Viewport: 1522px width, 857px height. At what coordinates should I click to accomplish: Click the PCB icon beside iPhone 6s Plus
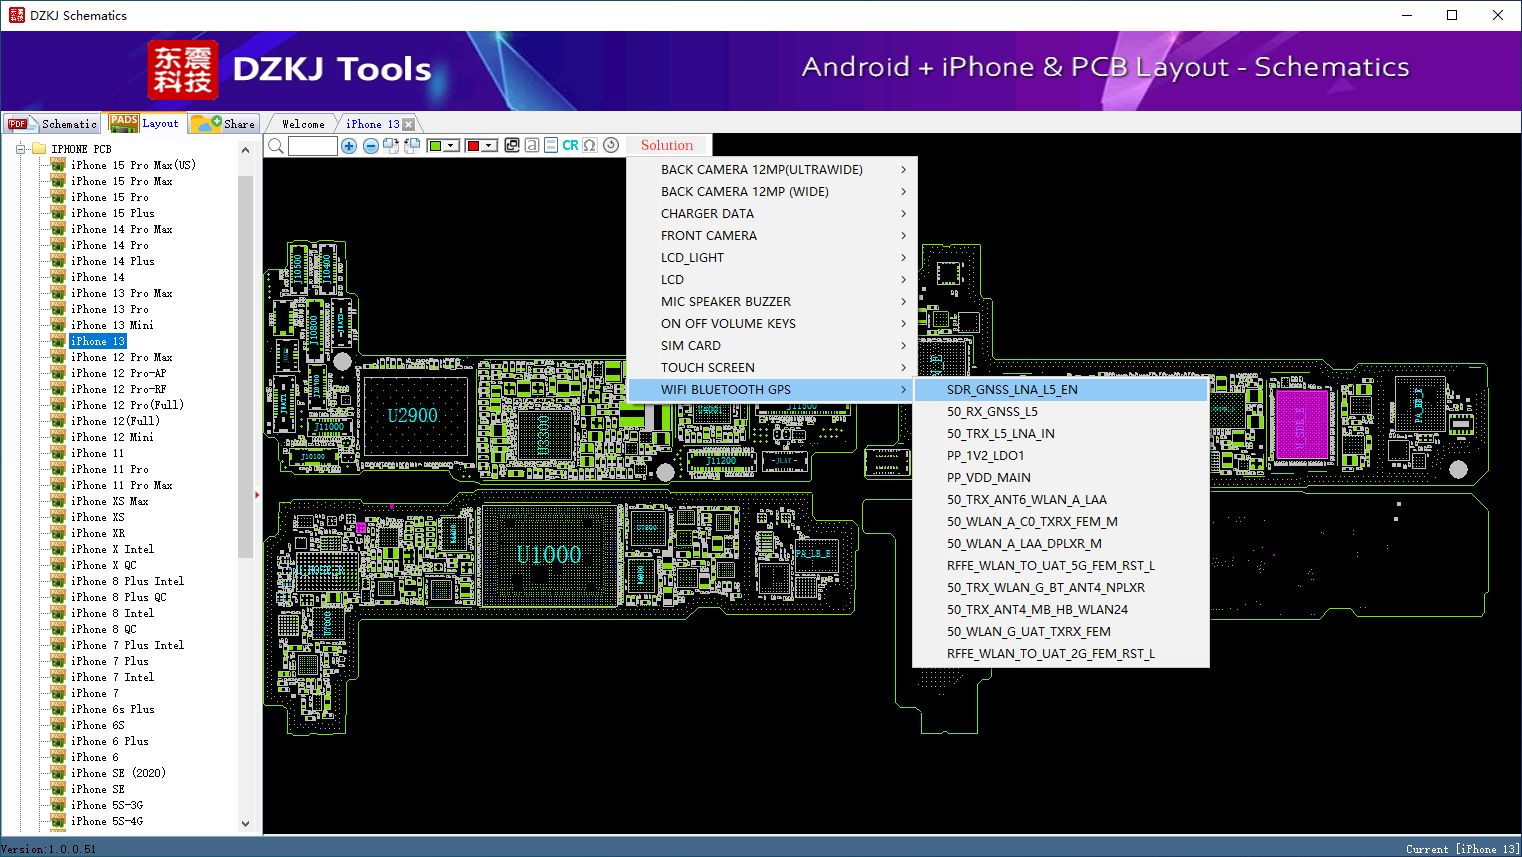click(58, 709)
